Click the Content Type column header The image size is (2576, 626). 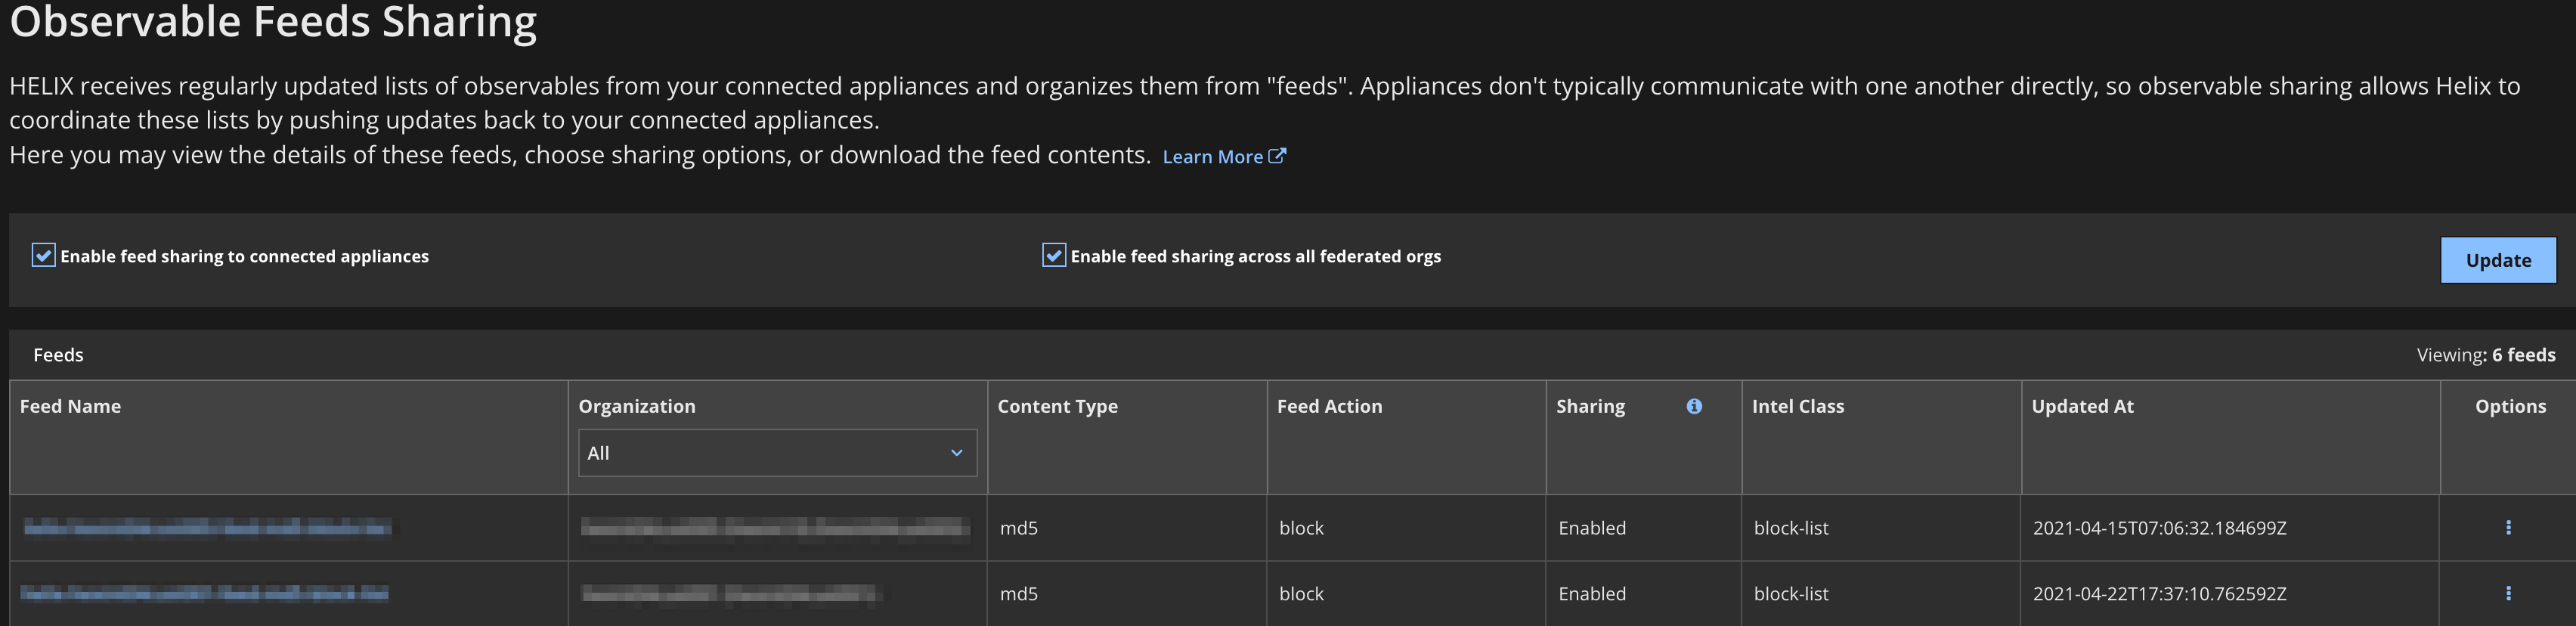point(1057,406)
